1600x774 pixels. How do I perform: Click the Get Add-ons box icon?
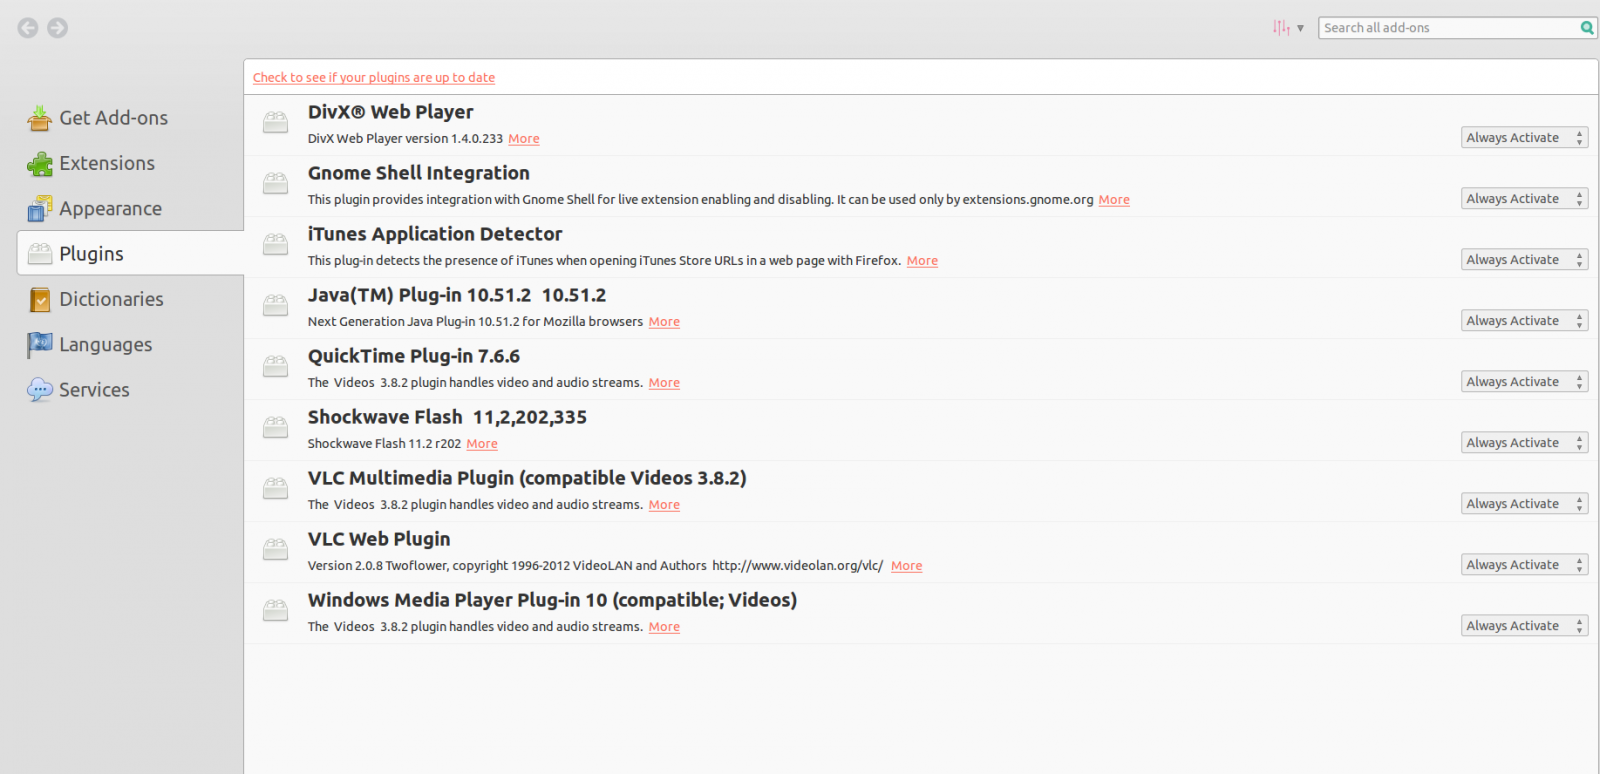click(40, 118)
